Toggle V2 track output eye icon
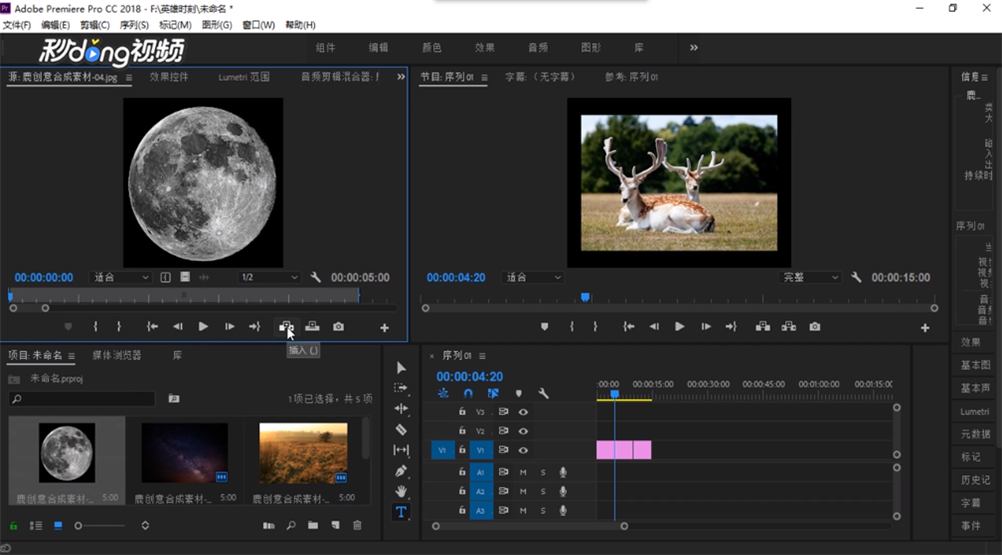The image size is (1002, 555). [x=523, y=431]
